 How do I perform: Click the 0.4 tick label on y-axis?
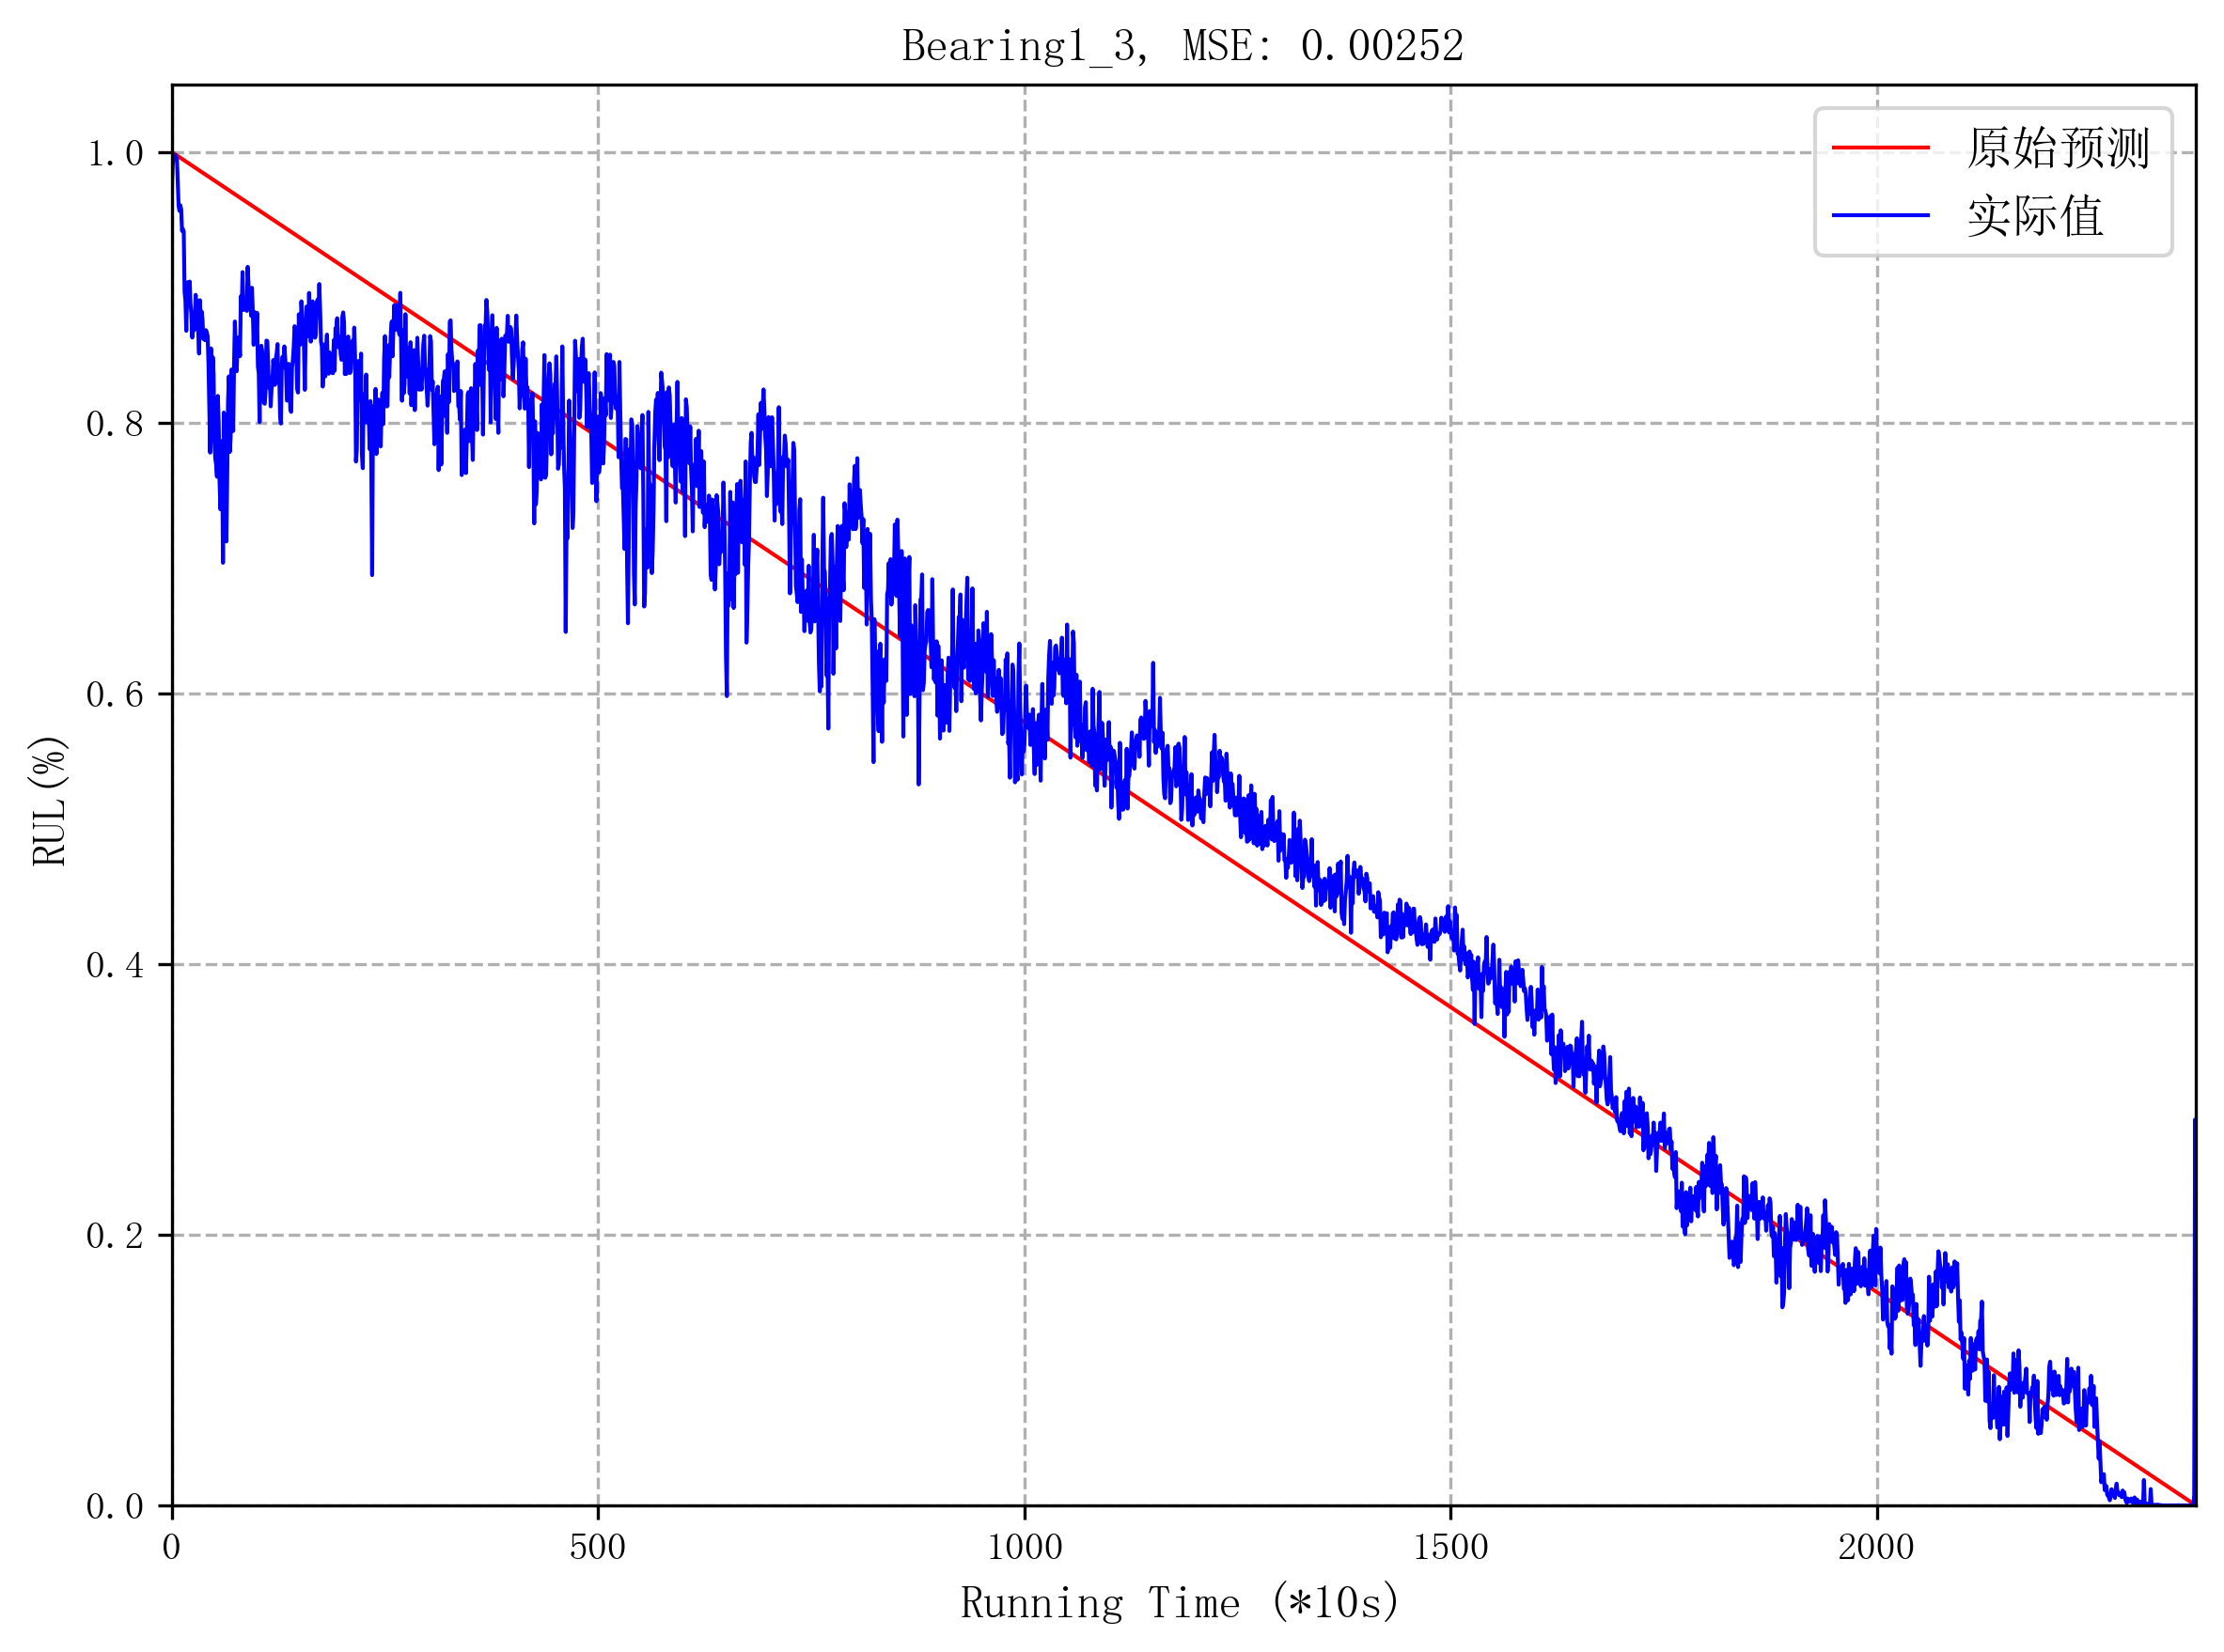coord(115,965)
